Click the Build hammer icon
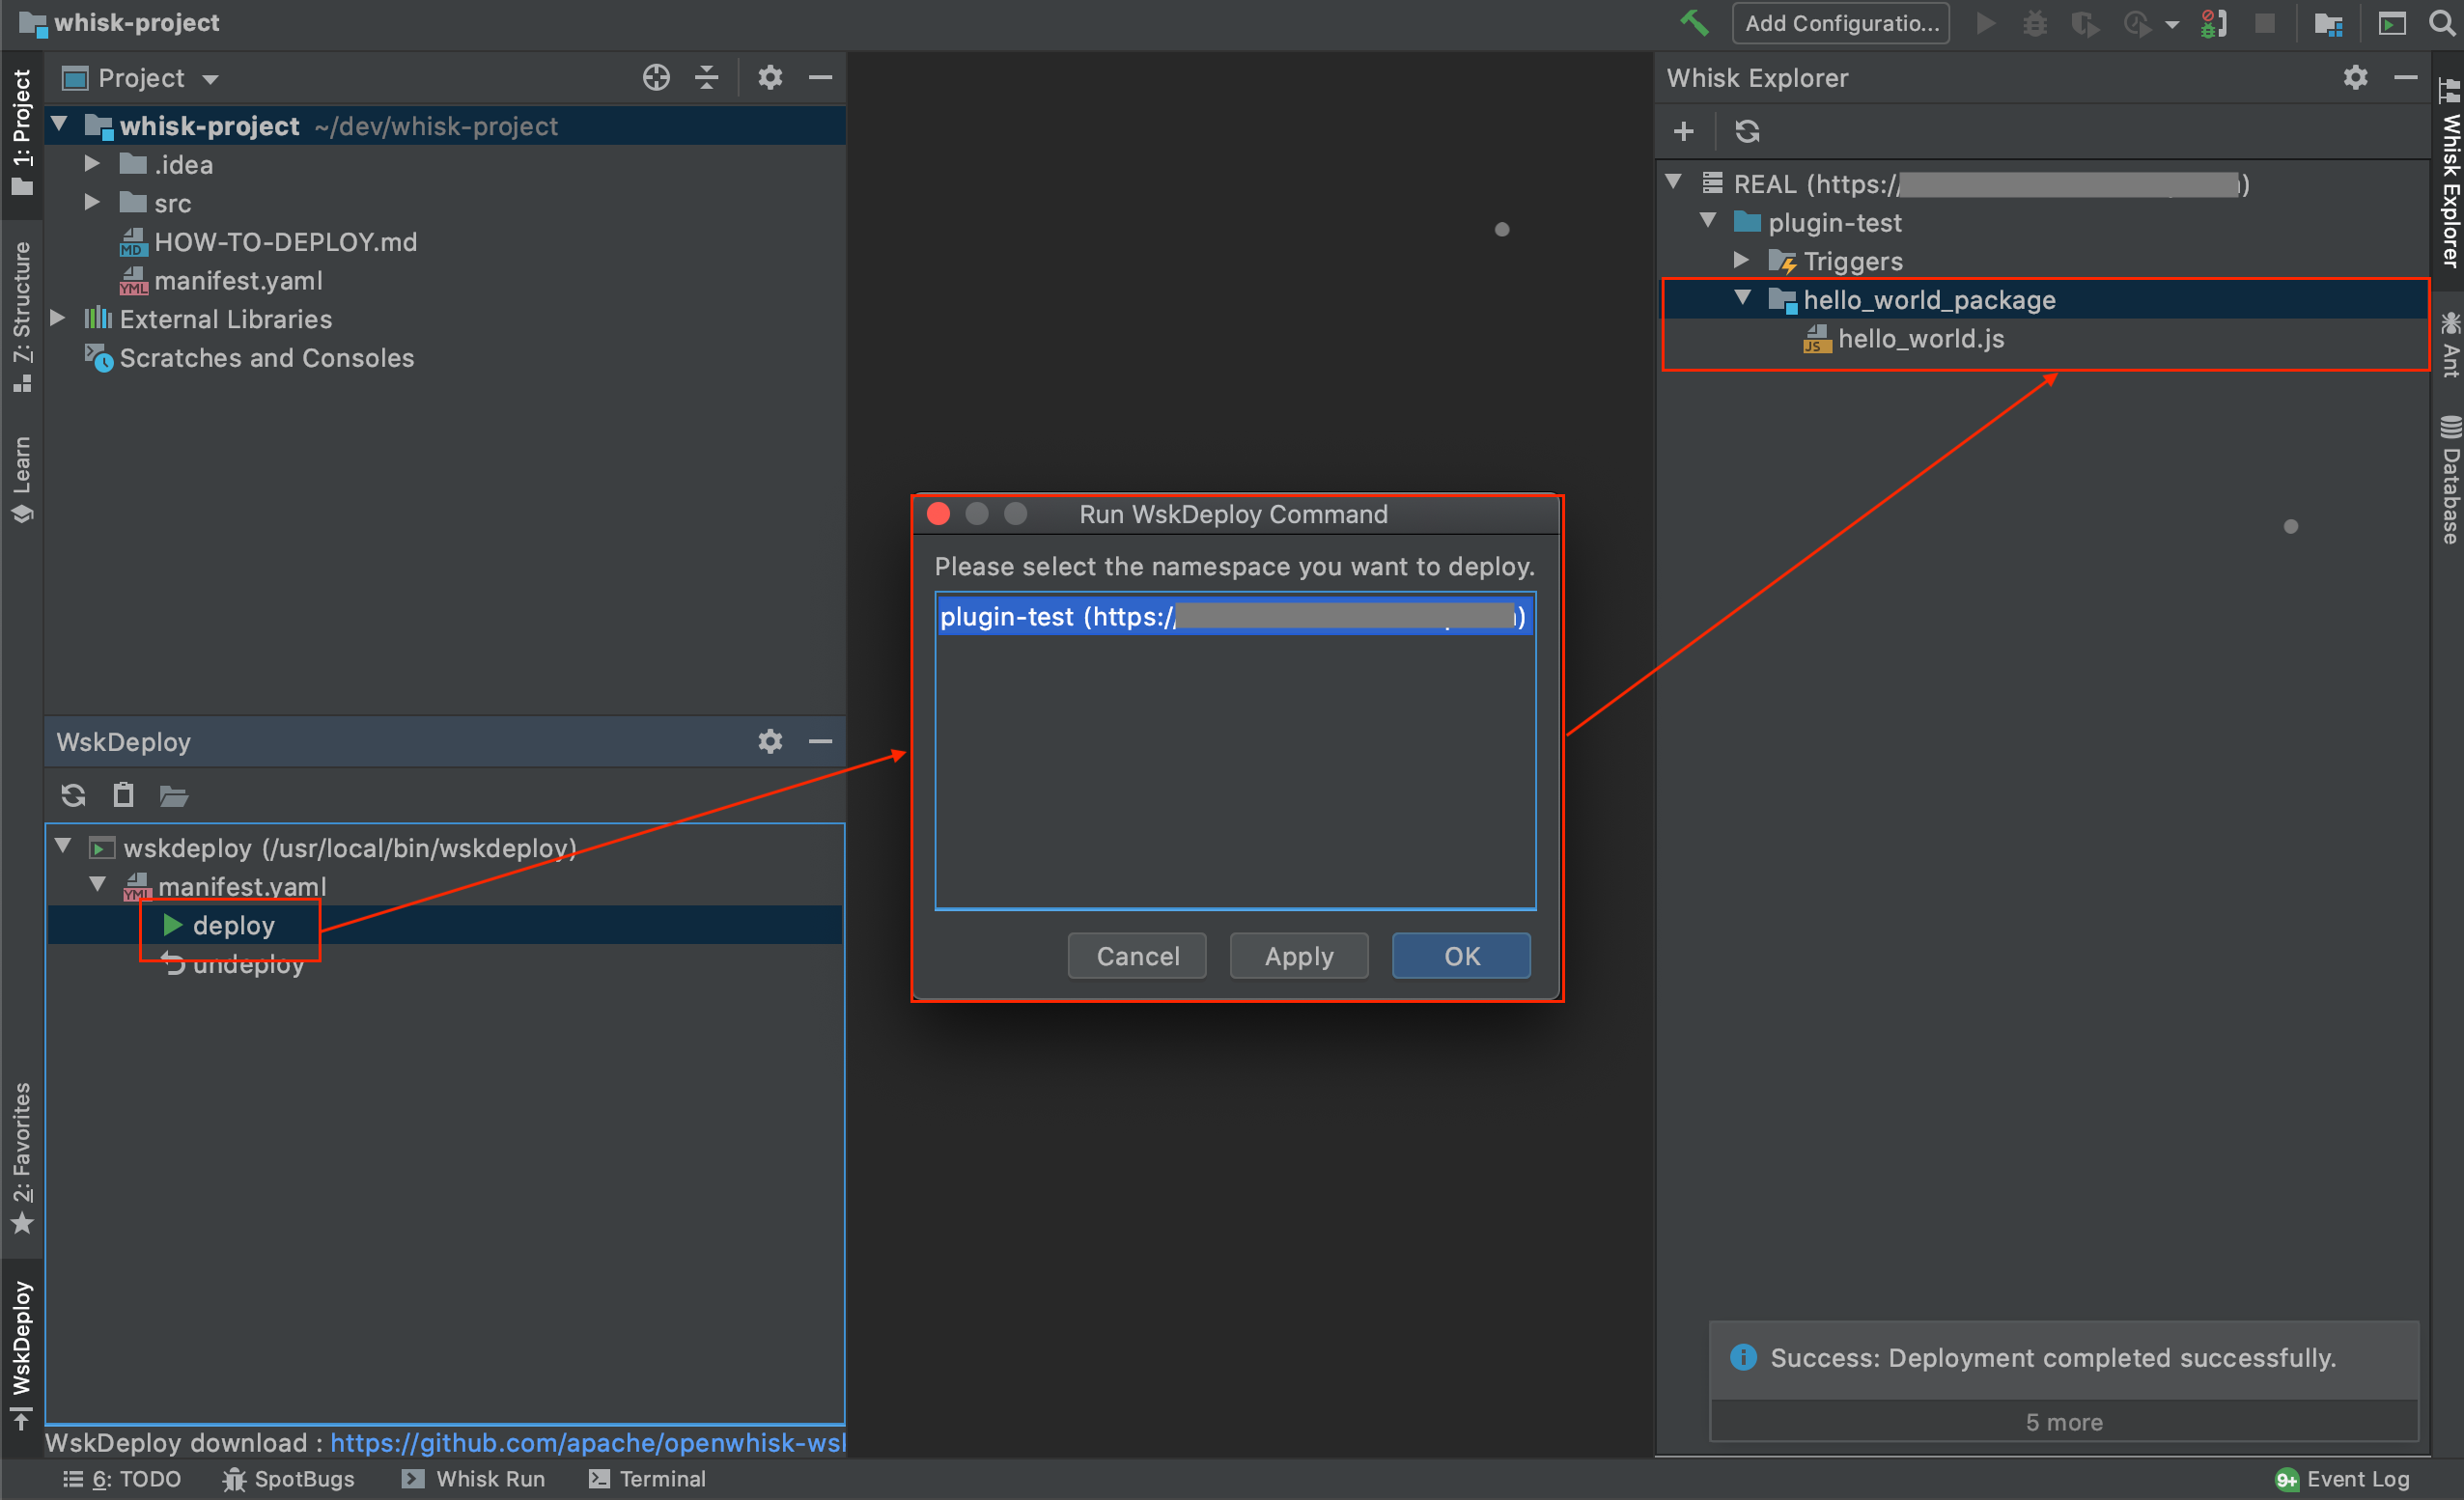The image size is (2464, 1500). (x=1694, y=22)
